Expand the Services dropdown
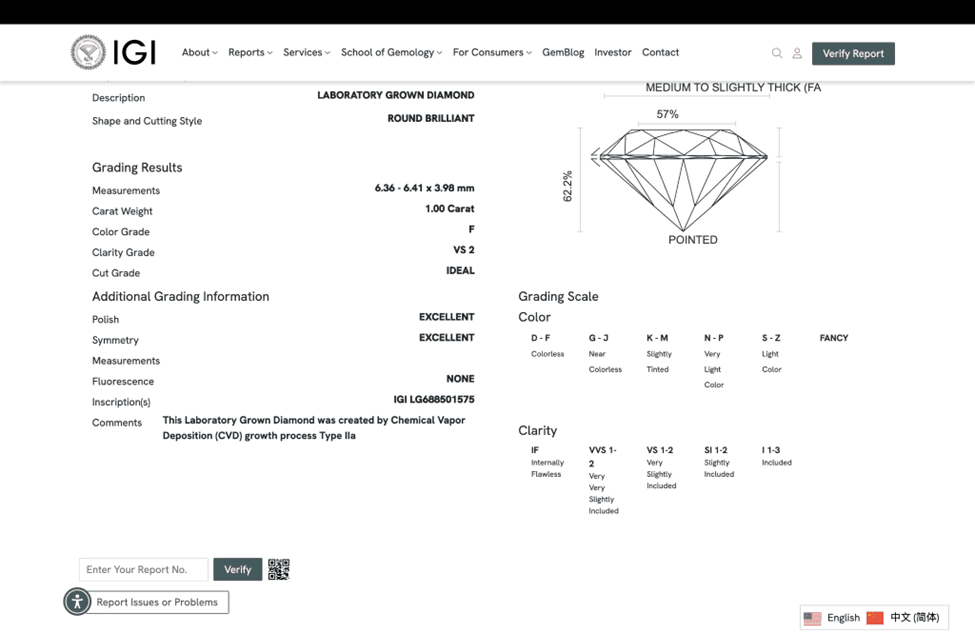Image resolution: width=975 pixels, height=633 pixels. [307, 52]
